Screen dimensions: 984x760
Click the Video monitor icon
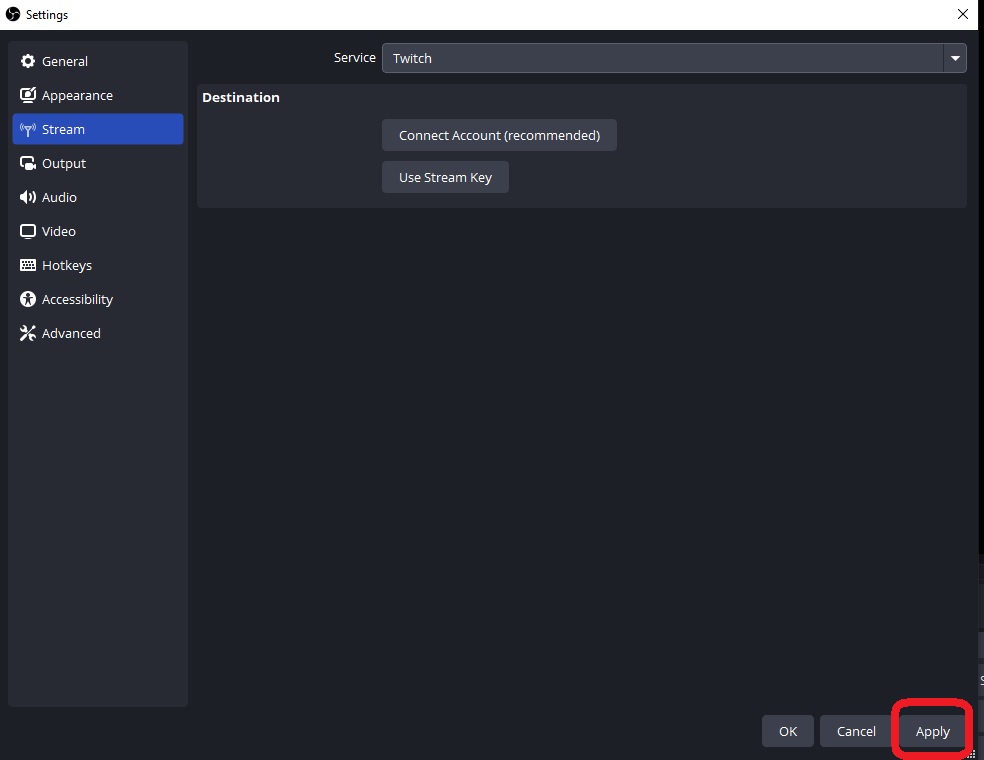point(28,231)
